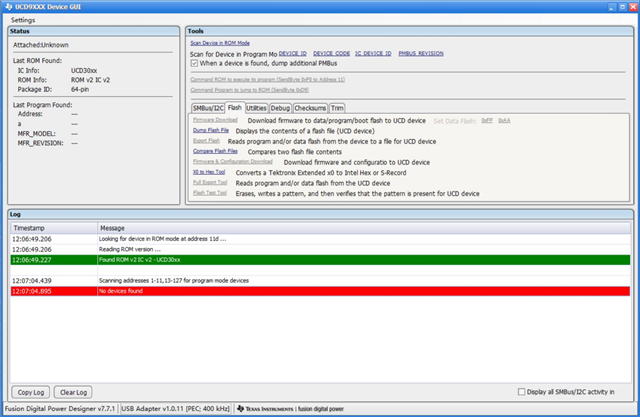Enable Display all SMBus/I2C activity checkbox
The image size is (640, 417).
point(521,392)
